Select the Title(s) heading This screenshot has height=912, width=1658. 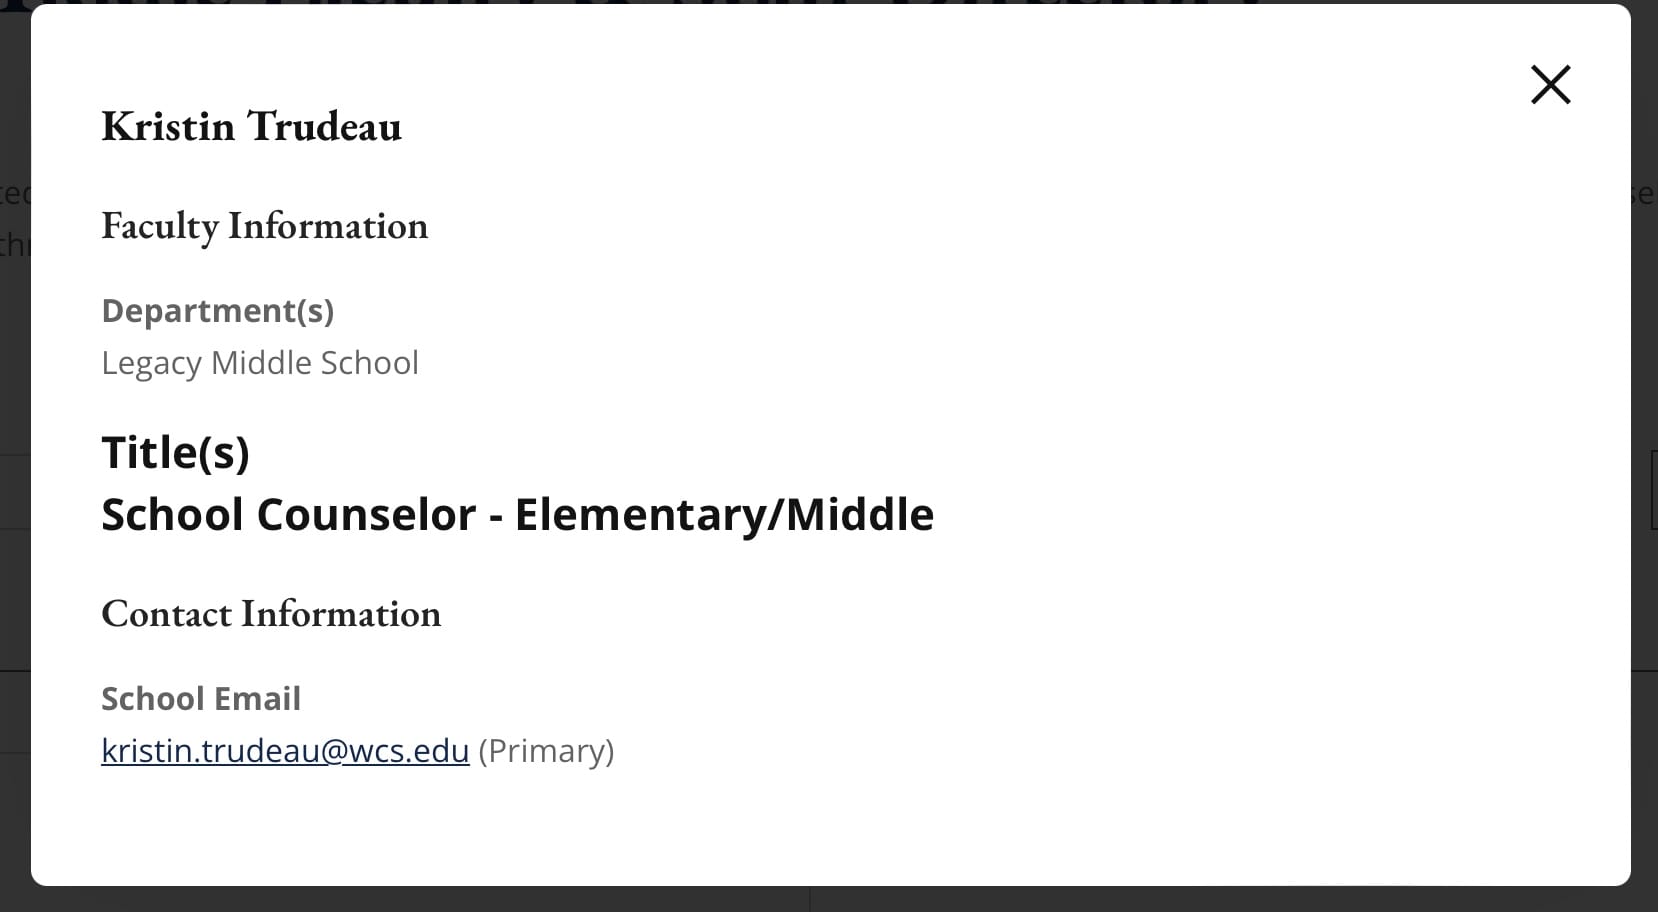click(x=175, y=452)
